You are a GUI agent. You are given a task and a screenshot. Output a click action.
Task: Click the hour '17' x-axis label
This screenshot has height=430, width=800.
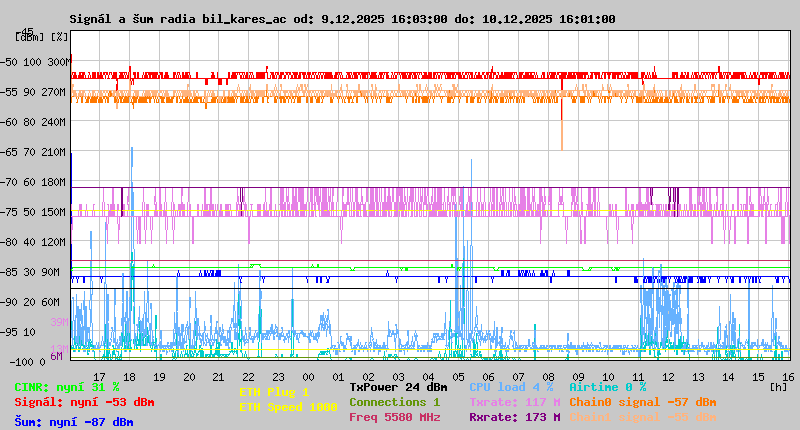pos(99,377)
